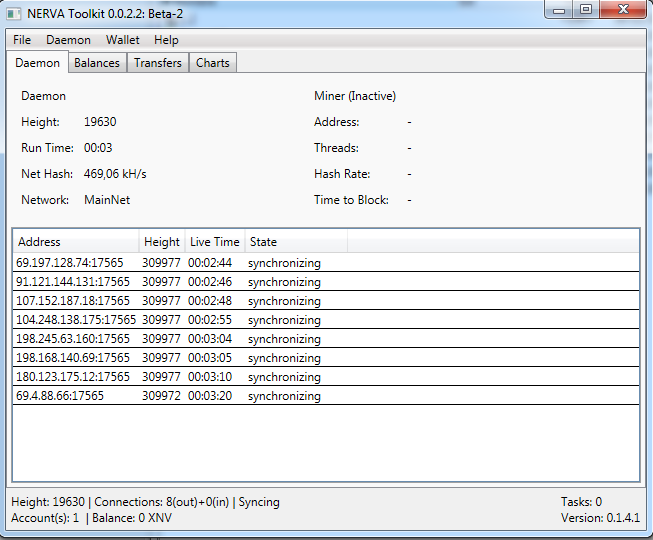
Task: Open the File menu
Action: (x=22, y=40)
